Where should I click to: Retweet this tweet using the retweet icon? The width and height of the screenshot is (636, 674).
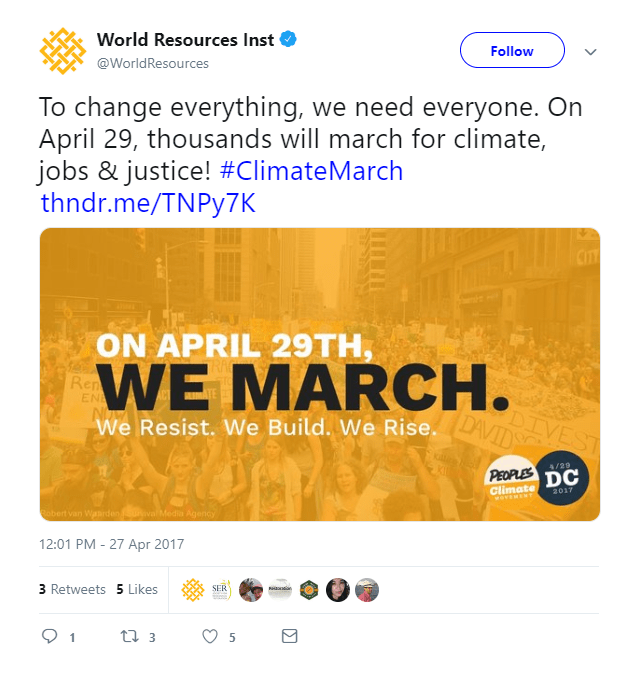click(129, 636)
